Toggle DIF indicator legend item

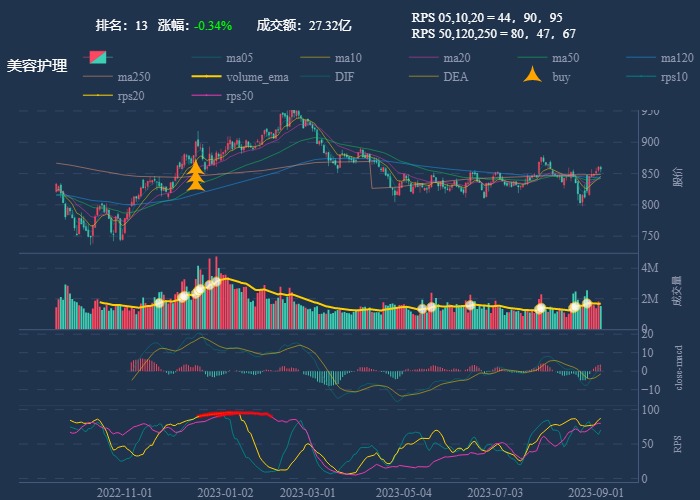pos(343,77)
